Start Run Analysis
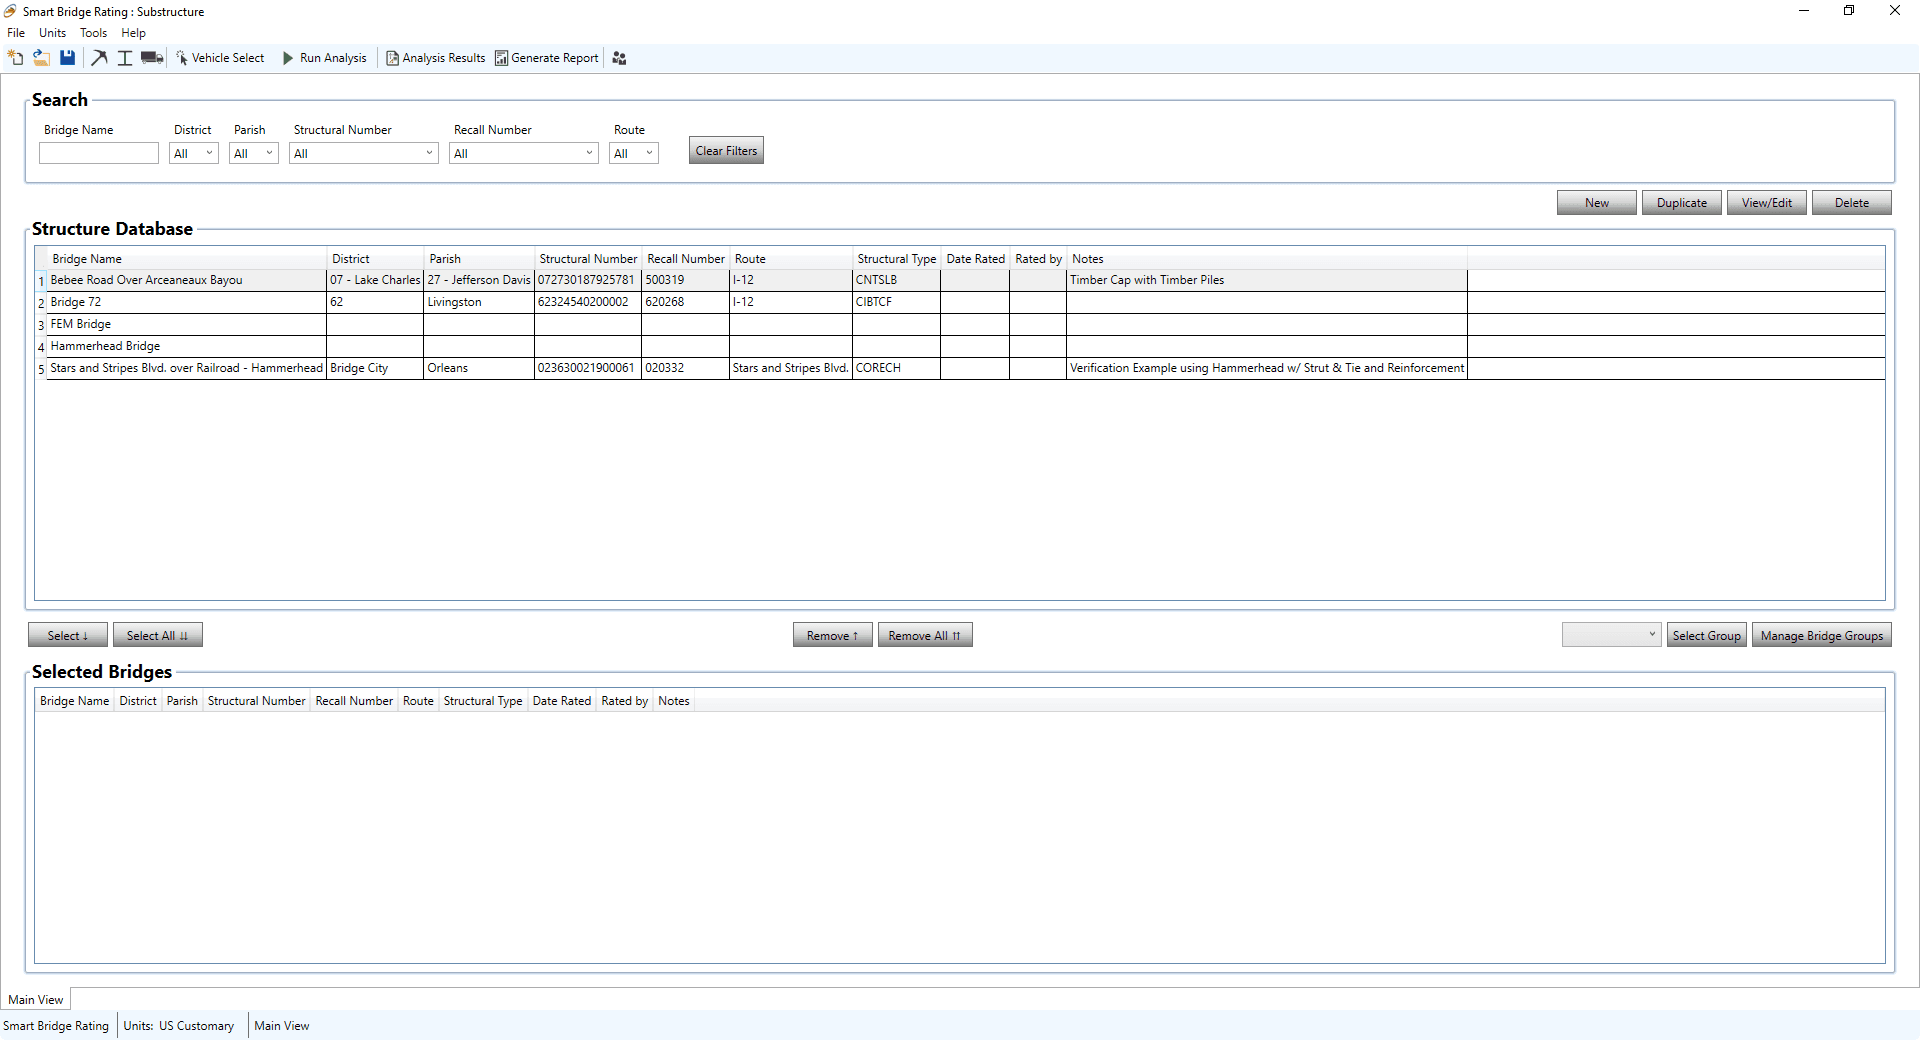Screen dimensions: 1920x1040 (325, 58)
